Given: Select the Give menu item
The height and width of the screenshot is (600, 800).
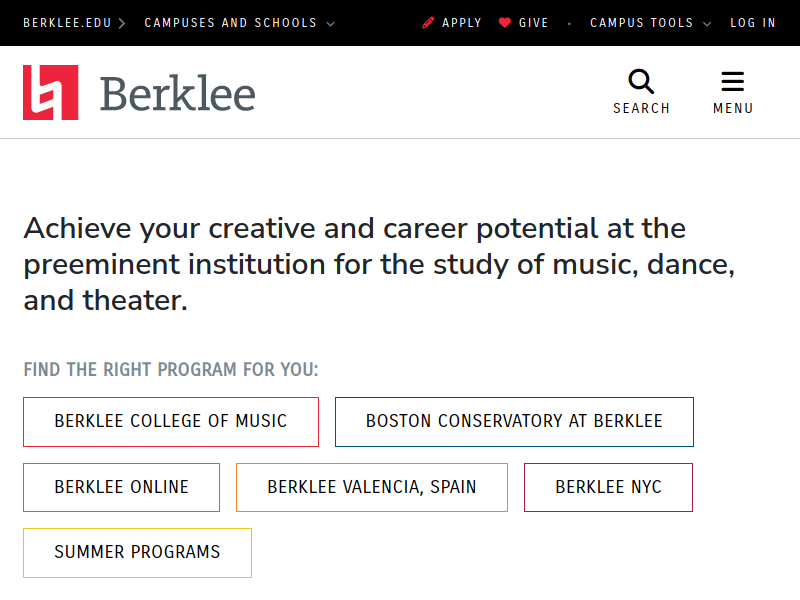Looking at the screenshot, I should 533,23.
